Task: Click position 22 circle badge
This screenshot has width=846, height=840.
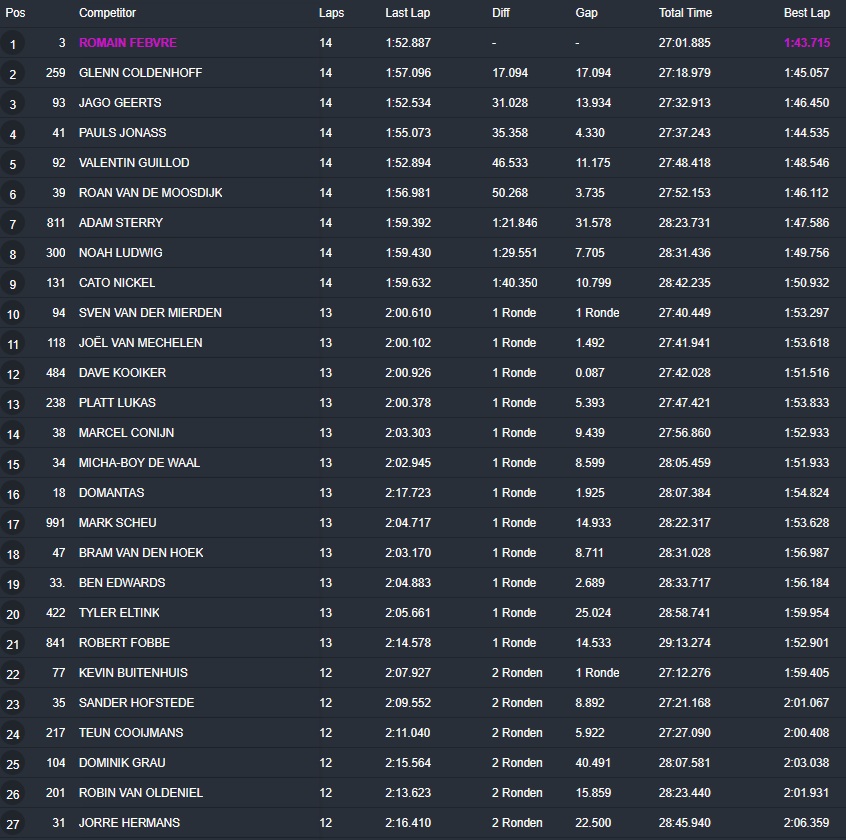Action: (x=13, y=674)
